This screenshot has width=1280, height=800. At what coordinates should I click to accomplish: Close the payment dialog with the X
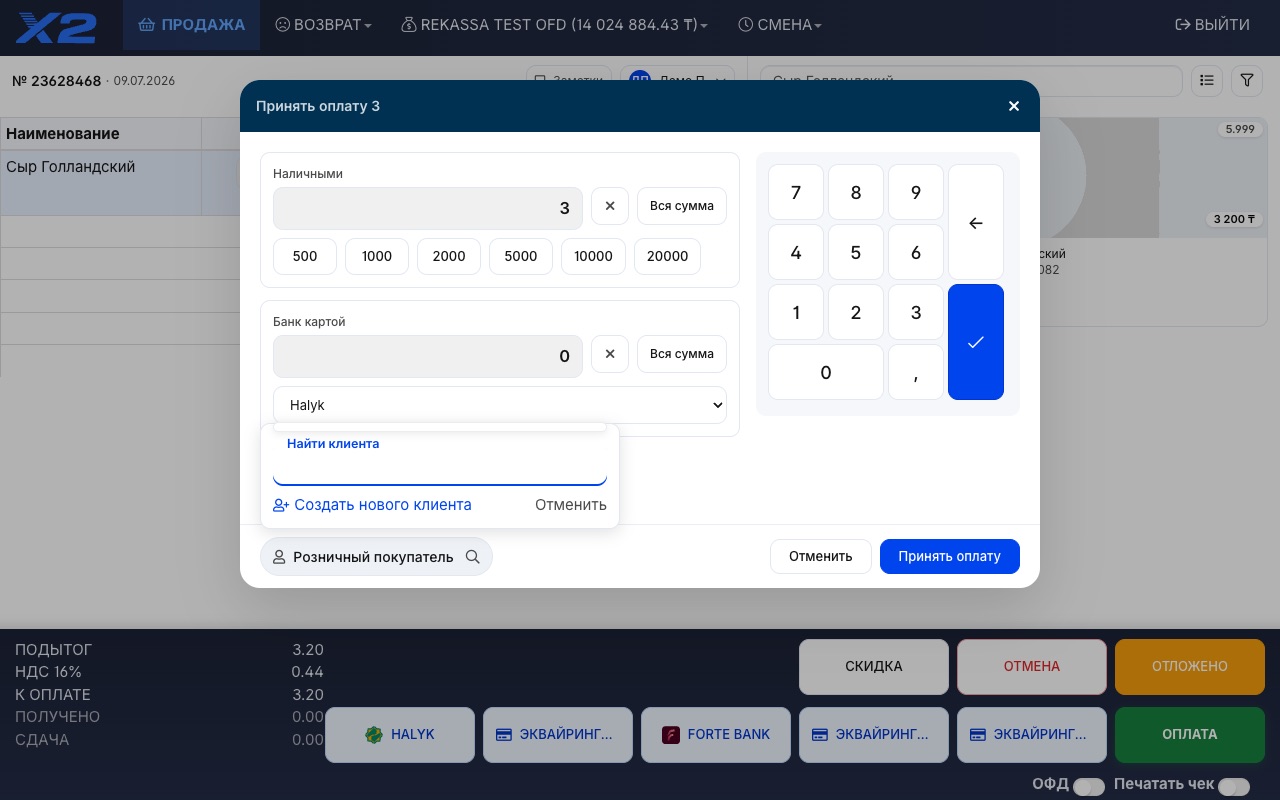point(1014,106)
